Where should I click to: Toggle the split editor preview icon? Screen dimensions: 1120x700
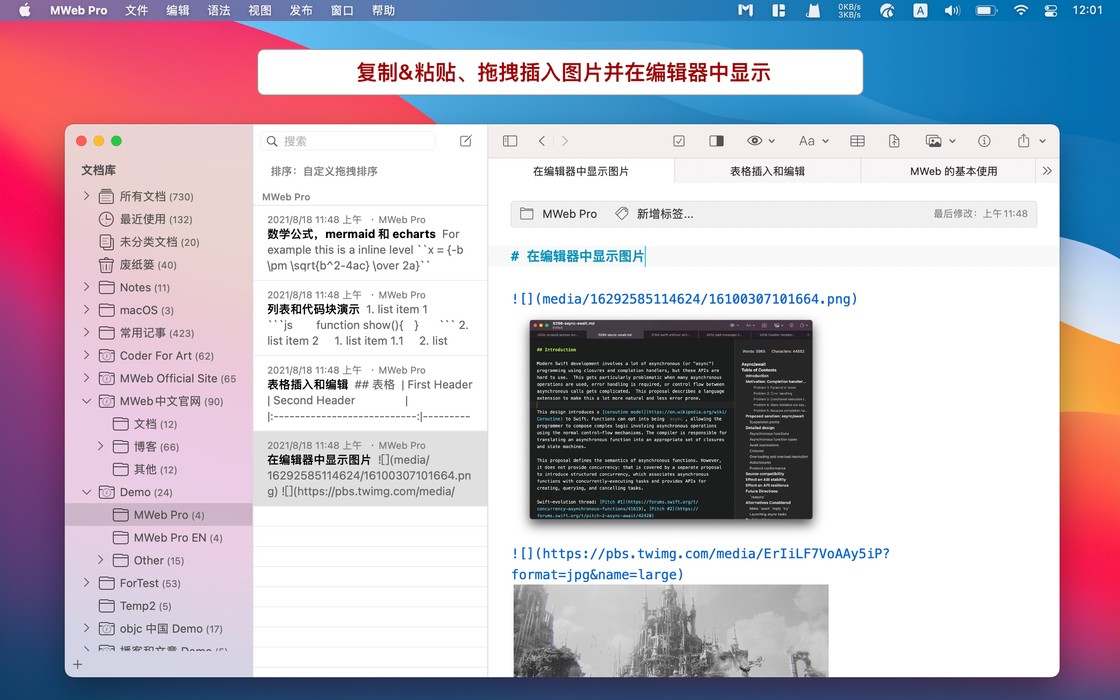[x=716, y=141]
